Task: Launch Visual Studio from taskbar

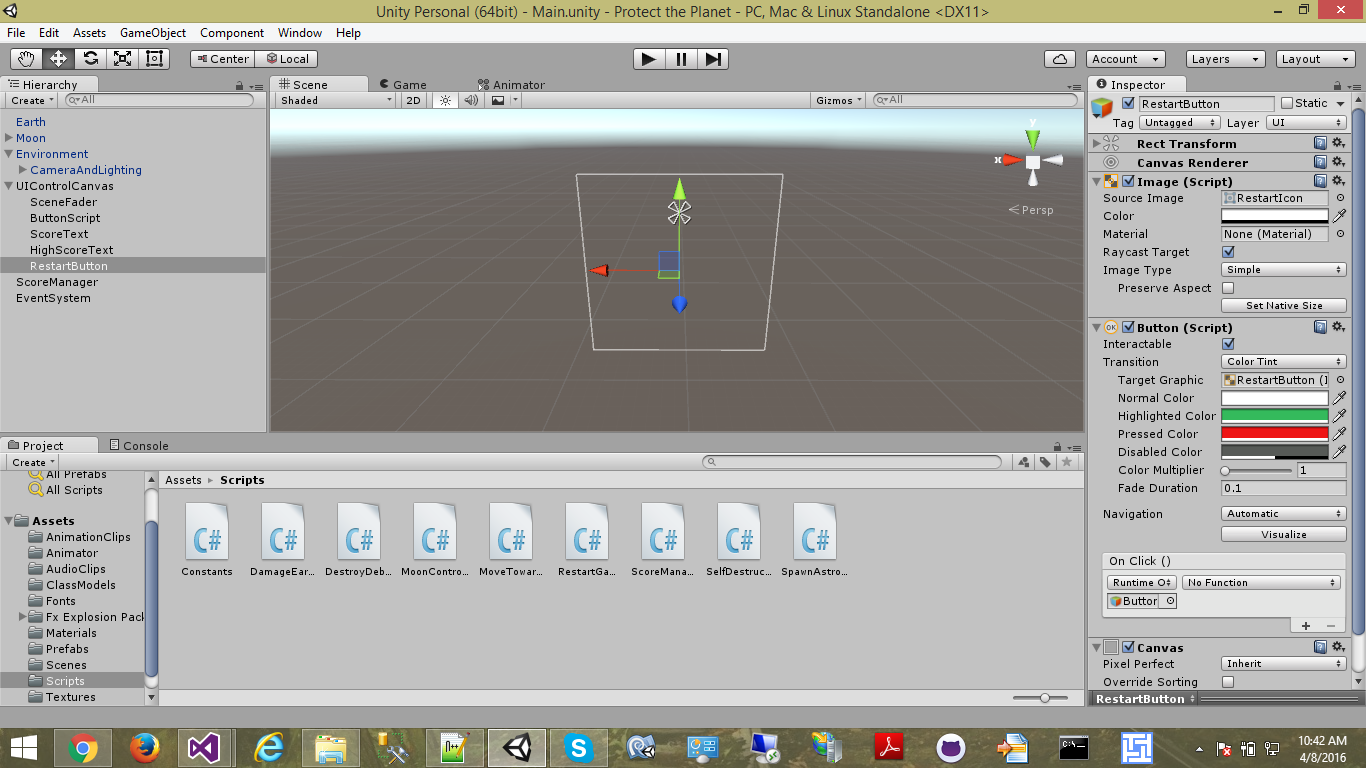Action: coord(205,748)
